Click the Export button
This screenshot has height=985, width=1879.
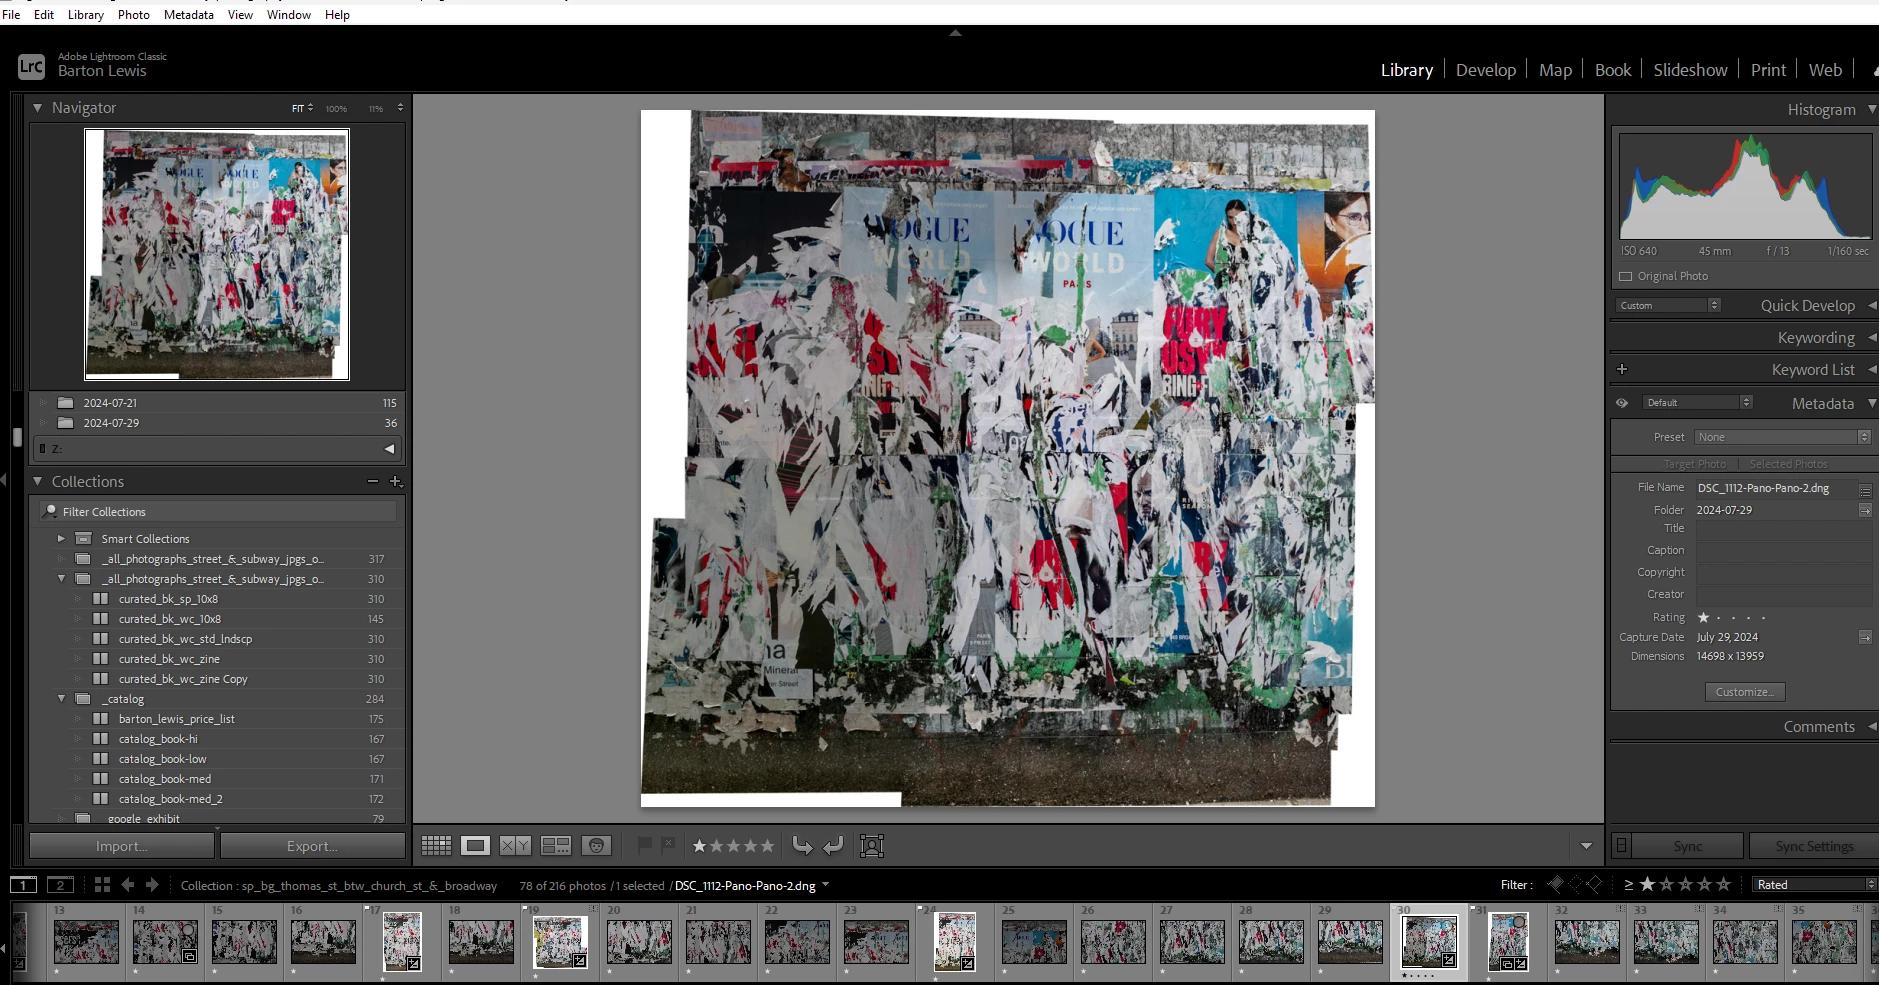pyautogui.click(x=312, y=846)
